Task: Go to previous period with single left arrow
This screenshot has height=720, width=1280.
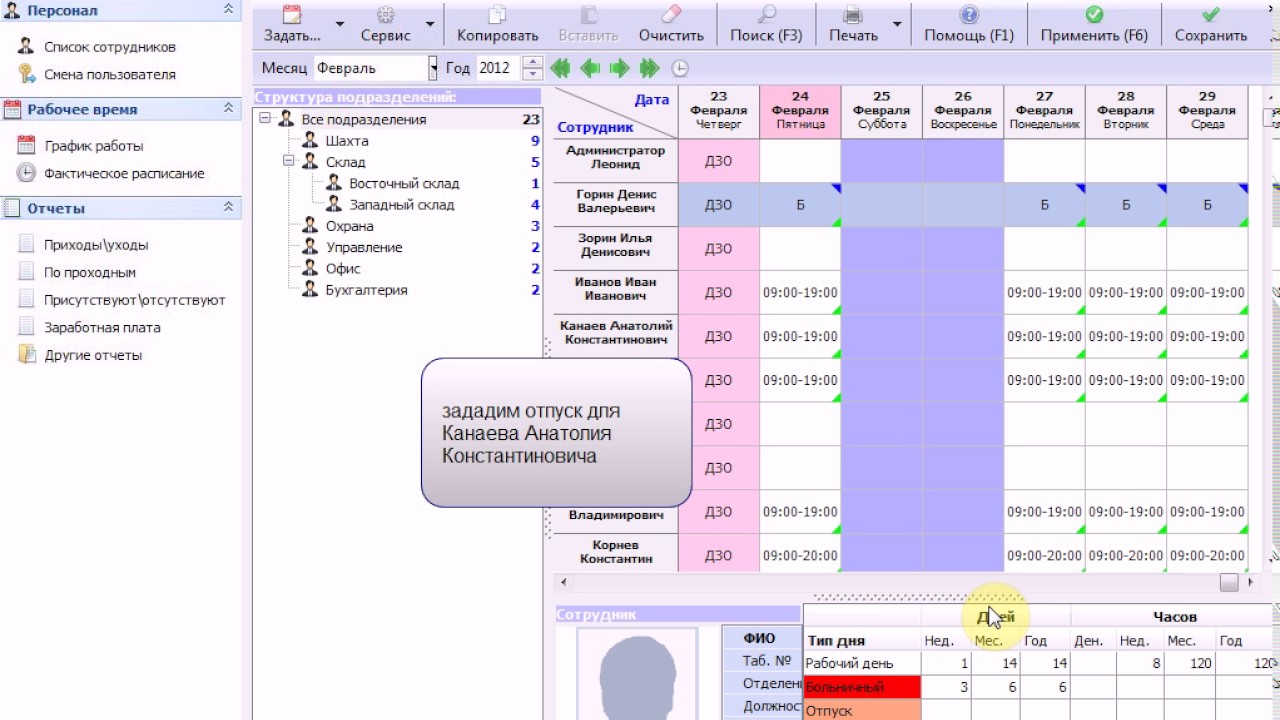Action: pyautogui.click(x=590, y=68)
